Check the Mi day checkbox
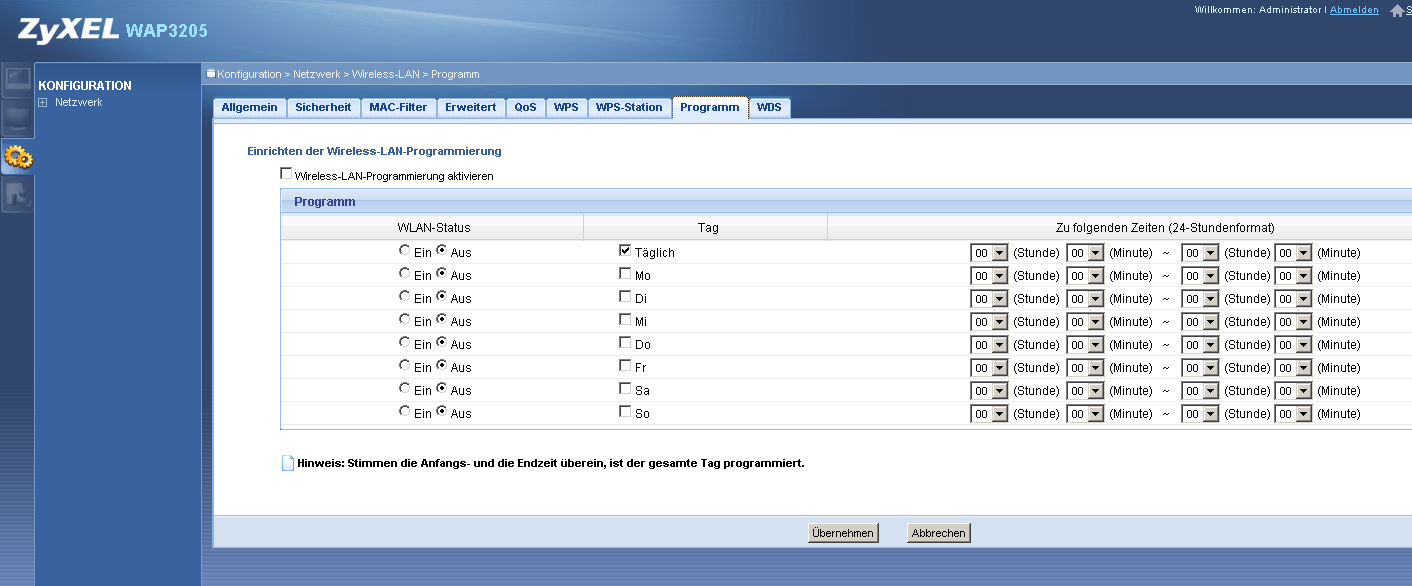The width and height of the screenshot is (1412, 586). pyautogui.click(x=625, y=320)
